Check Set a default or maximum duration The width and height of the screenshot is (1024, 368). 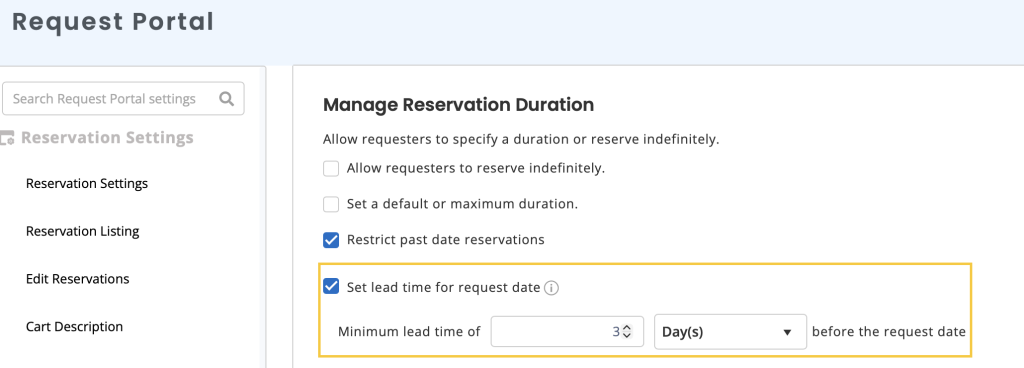point(331,204)
